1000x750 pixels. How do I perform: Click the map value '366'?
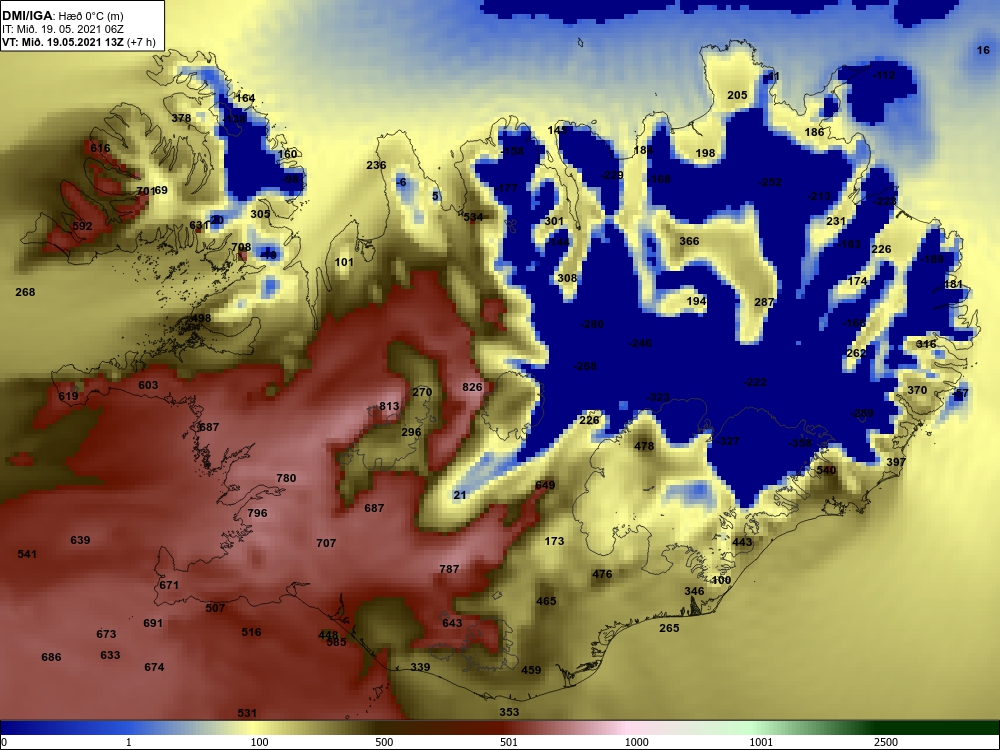[x=689, y=241]
